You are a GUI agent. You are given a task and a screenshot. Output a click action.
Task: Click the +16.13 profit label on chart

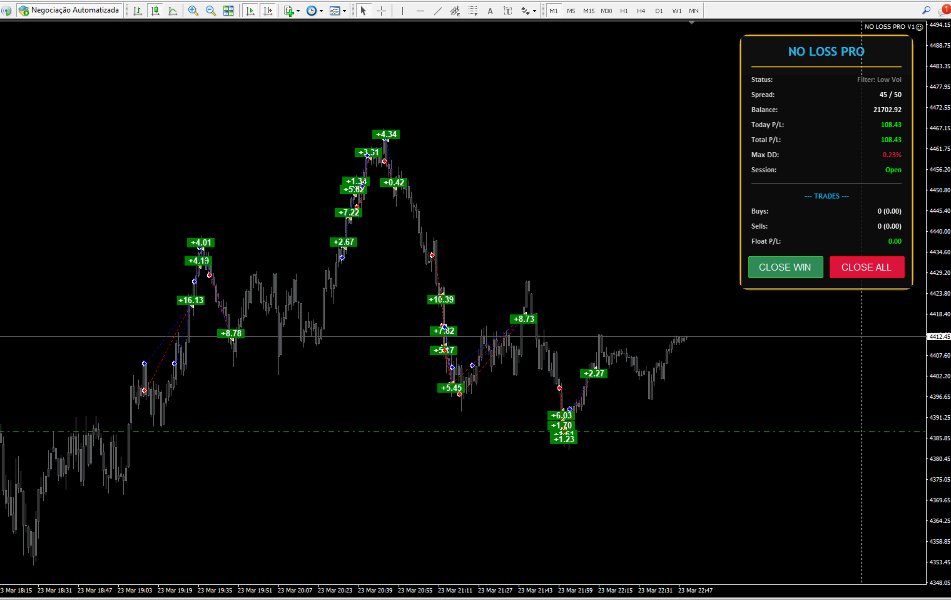(191, 300)
